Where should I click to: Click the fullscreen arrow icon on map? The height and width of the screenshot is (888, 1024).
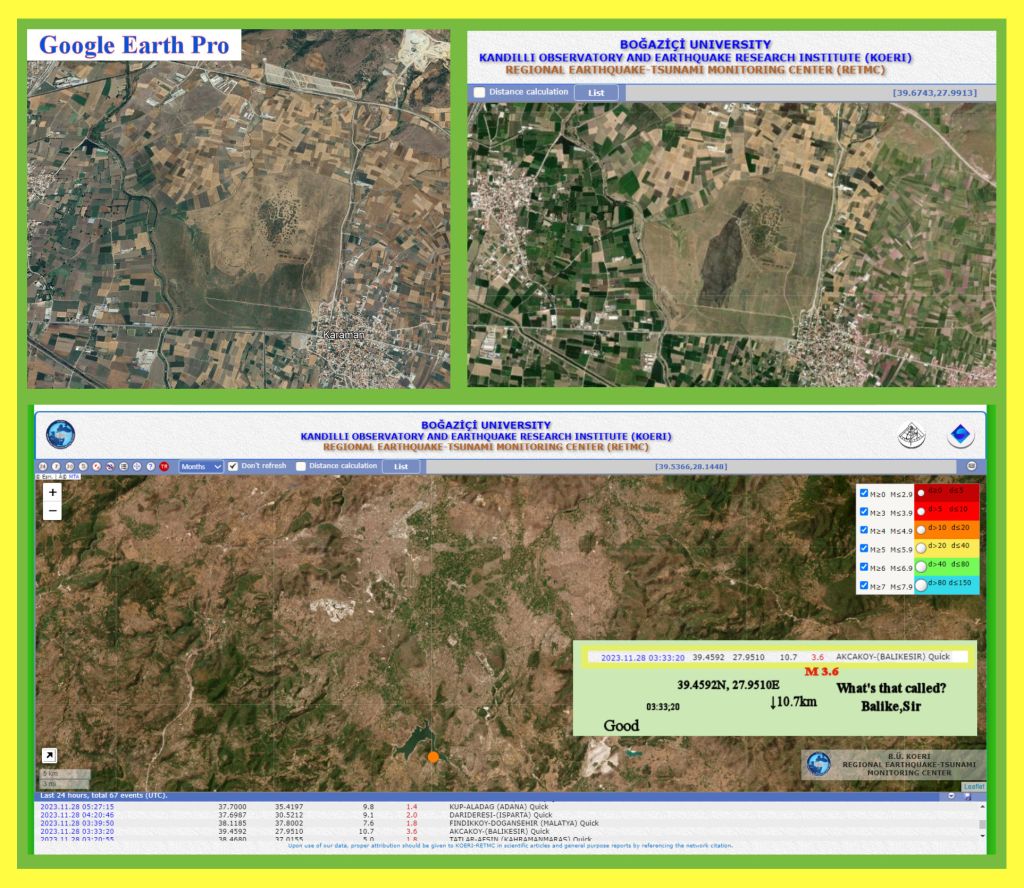click(x=49, y=755)
